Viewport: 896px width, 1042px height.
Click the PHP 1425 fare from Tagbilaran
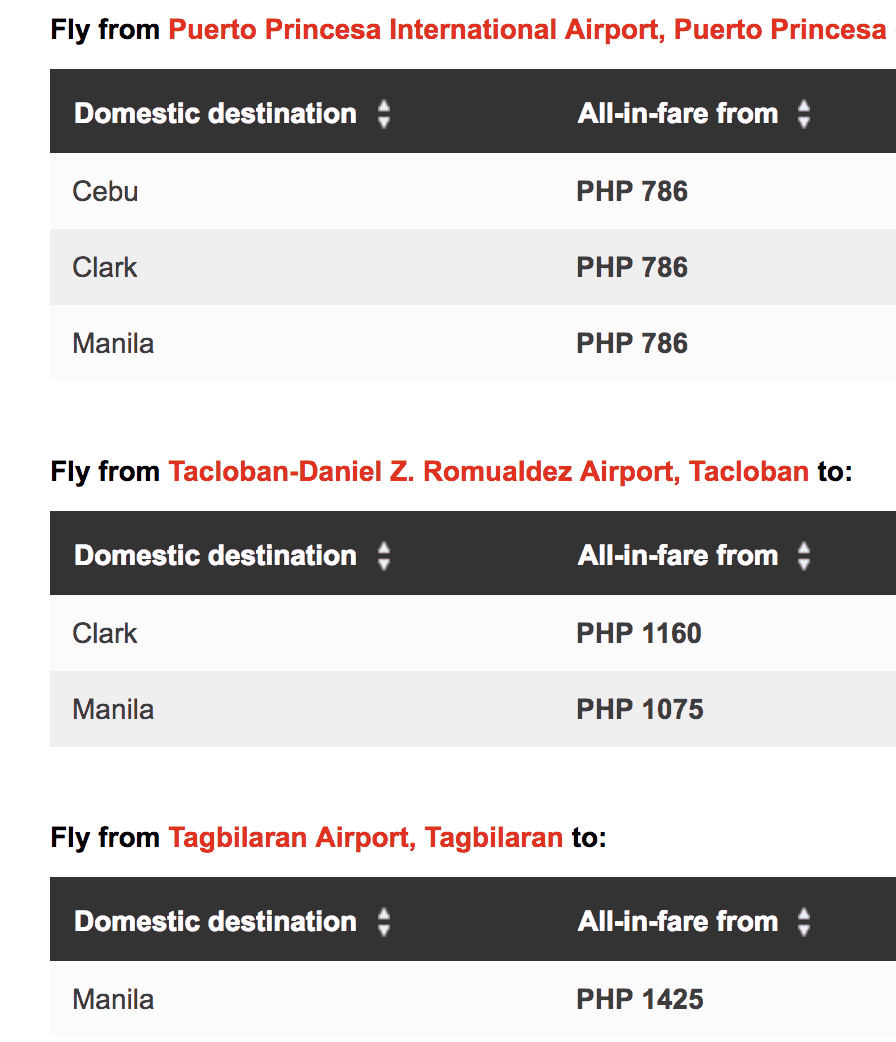(x=640, y=999)
